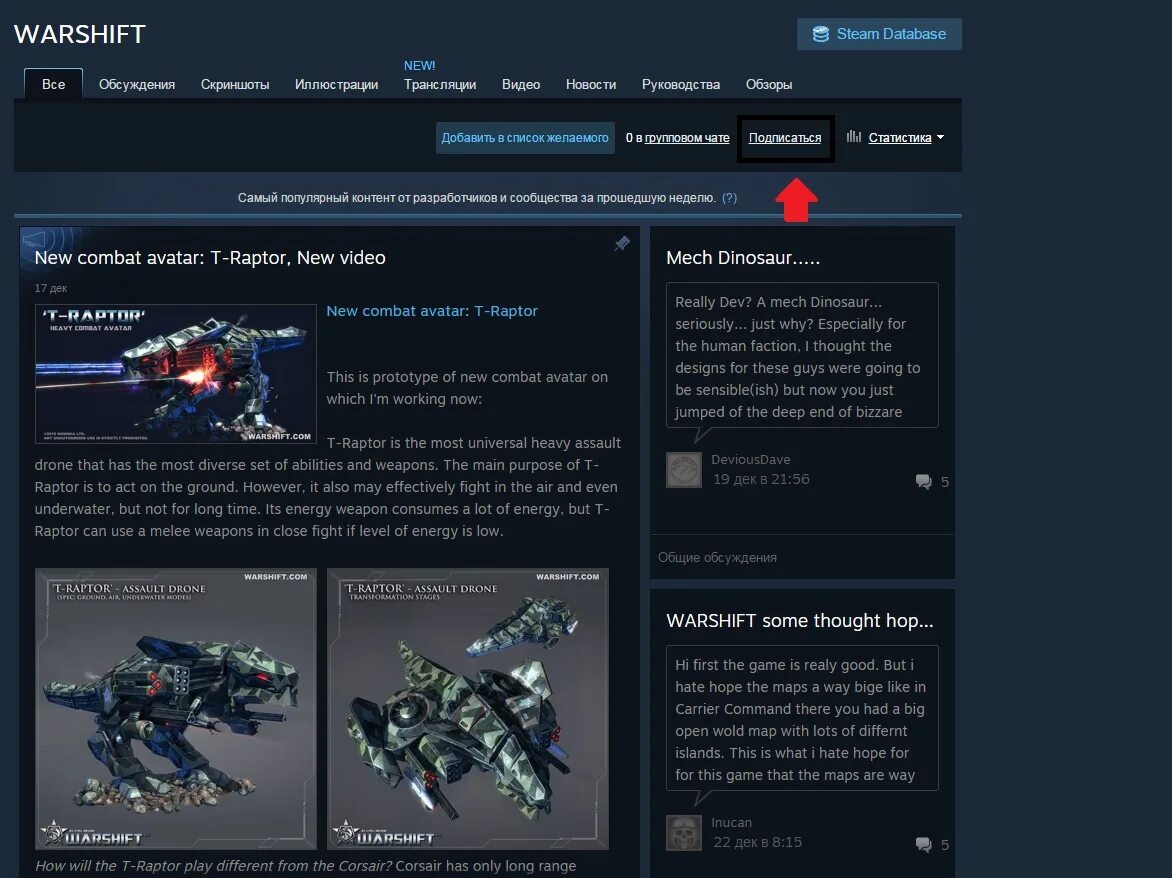Viewport: 1172px width, 878px height.
Task: Switch to the Руководства tab
Action: click(681, 84)
